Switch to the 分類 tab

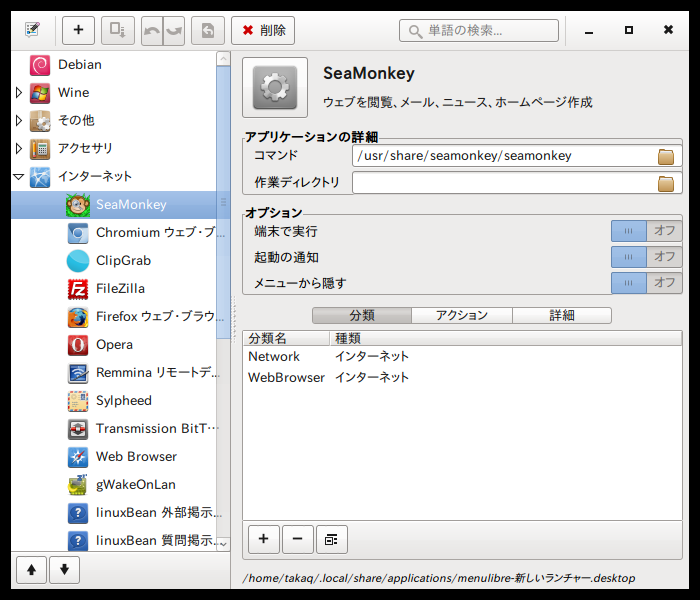362,315
